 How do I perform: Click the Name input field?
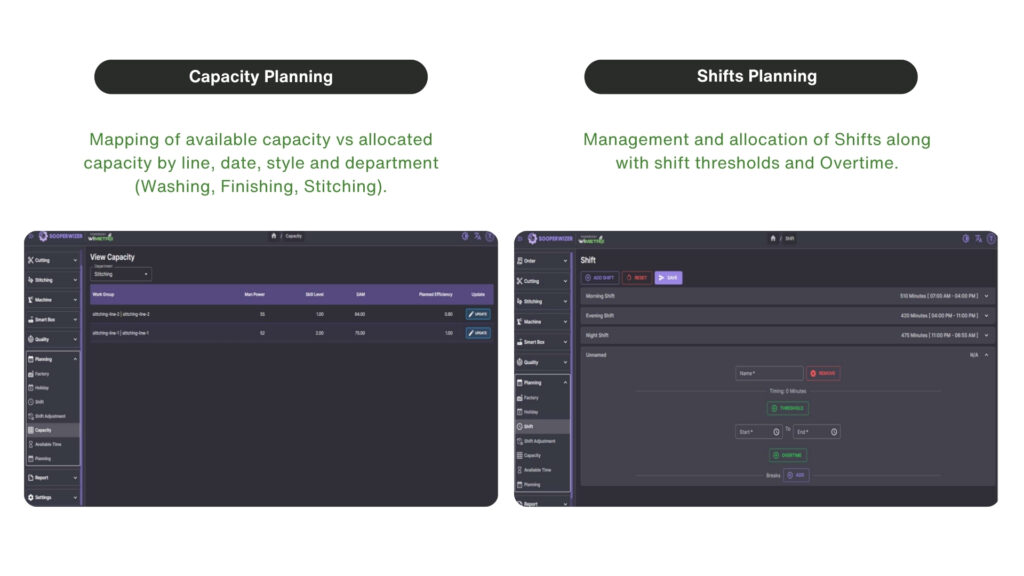click(768, 371)
